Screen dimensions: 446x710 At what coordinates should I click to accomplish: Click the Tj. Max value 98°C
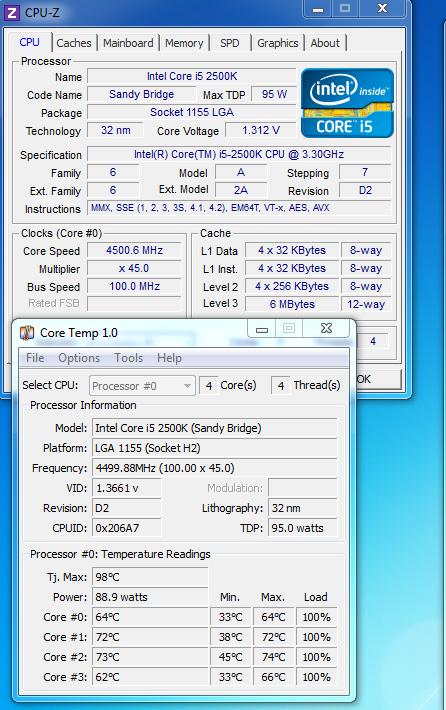click(x=150, y=577)
